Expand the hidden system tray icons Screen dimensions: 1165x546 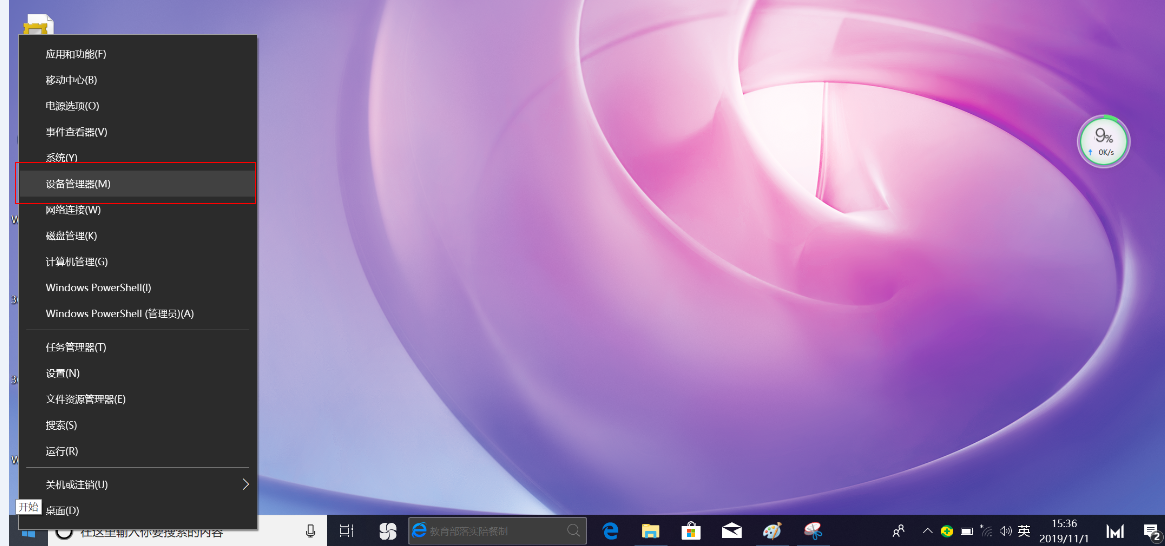click(927, 531)
